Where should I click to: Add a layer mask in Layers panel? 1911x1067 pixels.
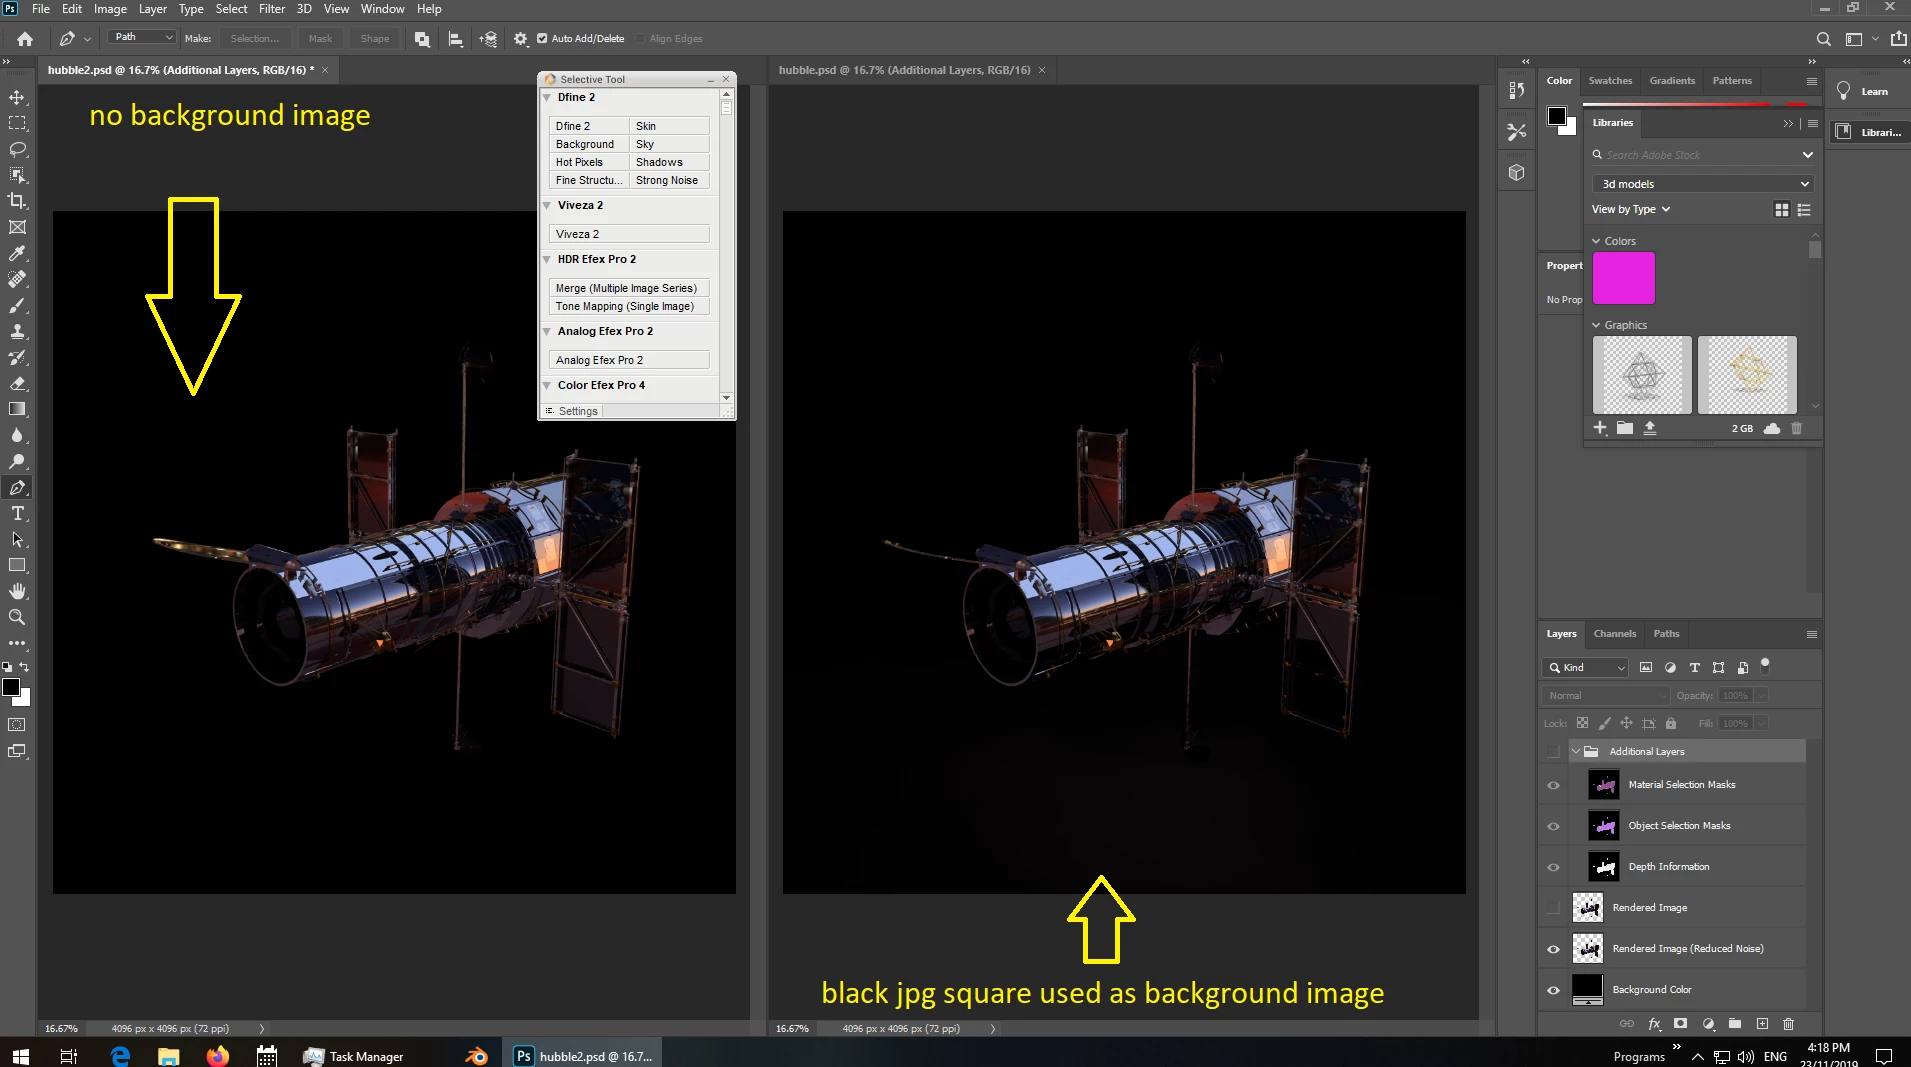(x=1680, y=1024)
